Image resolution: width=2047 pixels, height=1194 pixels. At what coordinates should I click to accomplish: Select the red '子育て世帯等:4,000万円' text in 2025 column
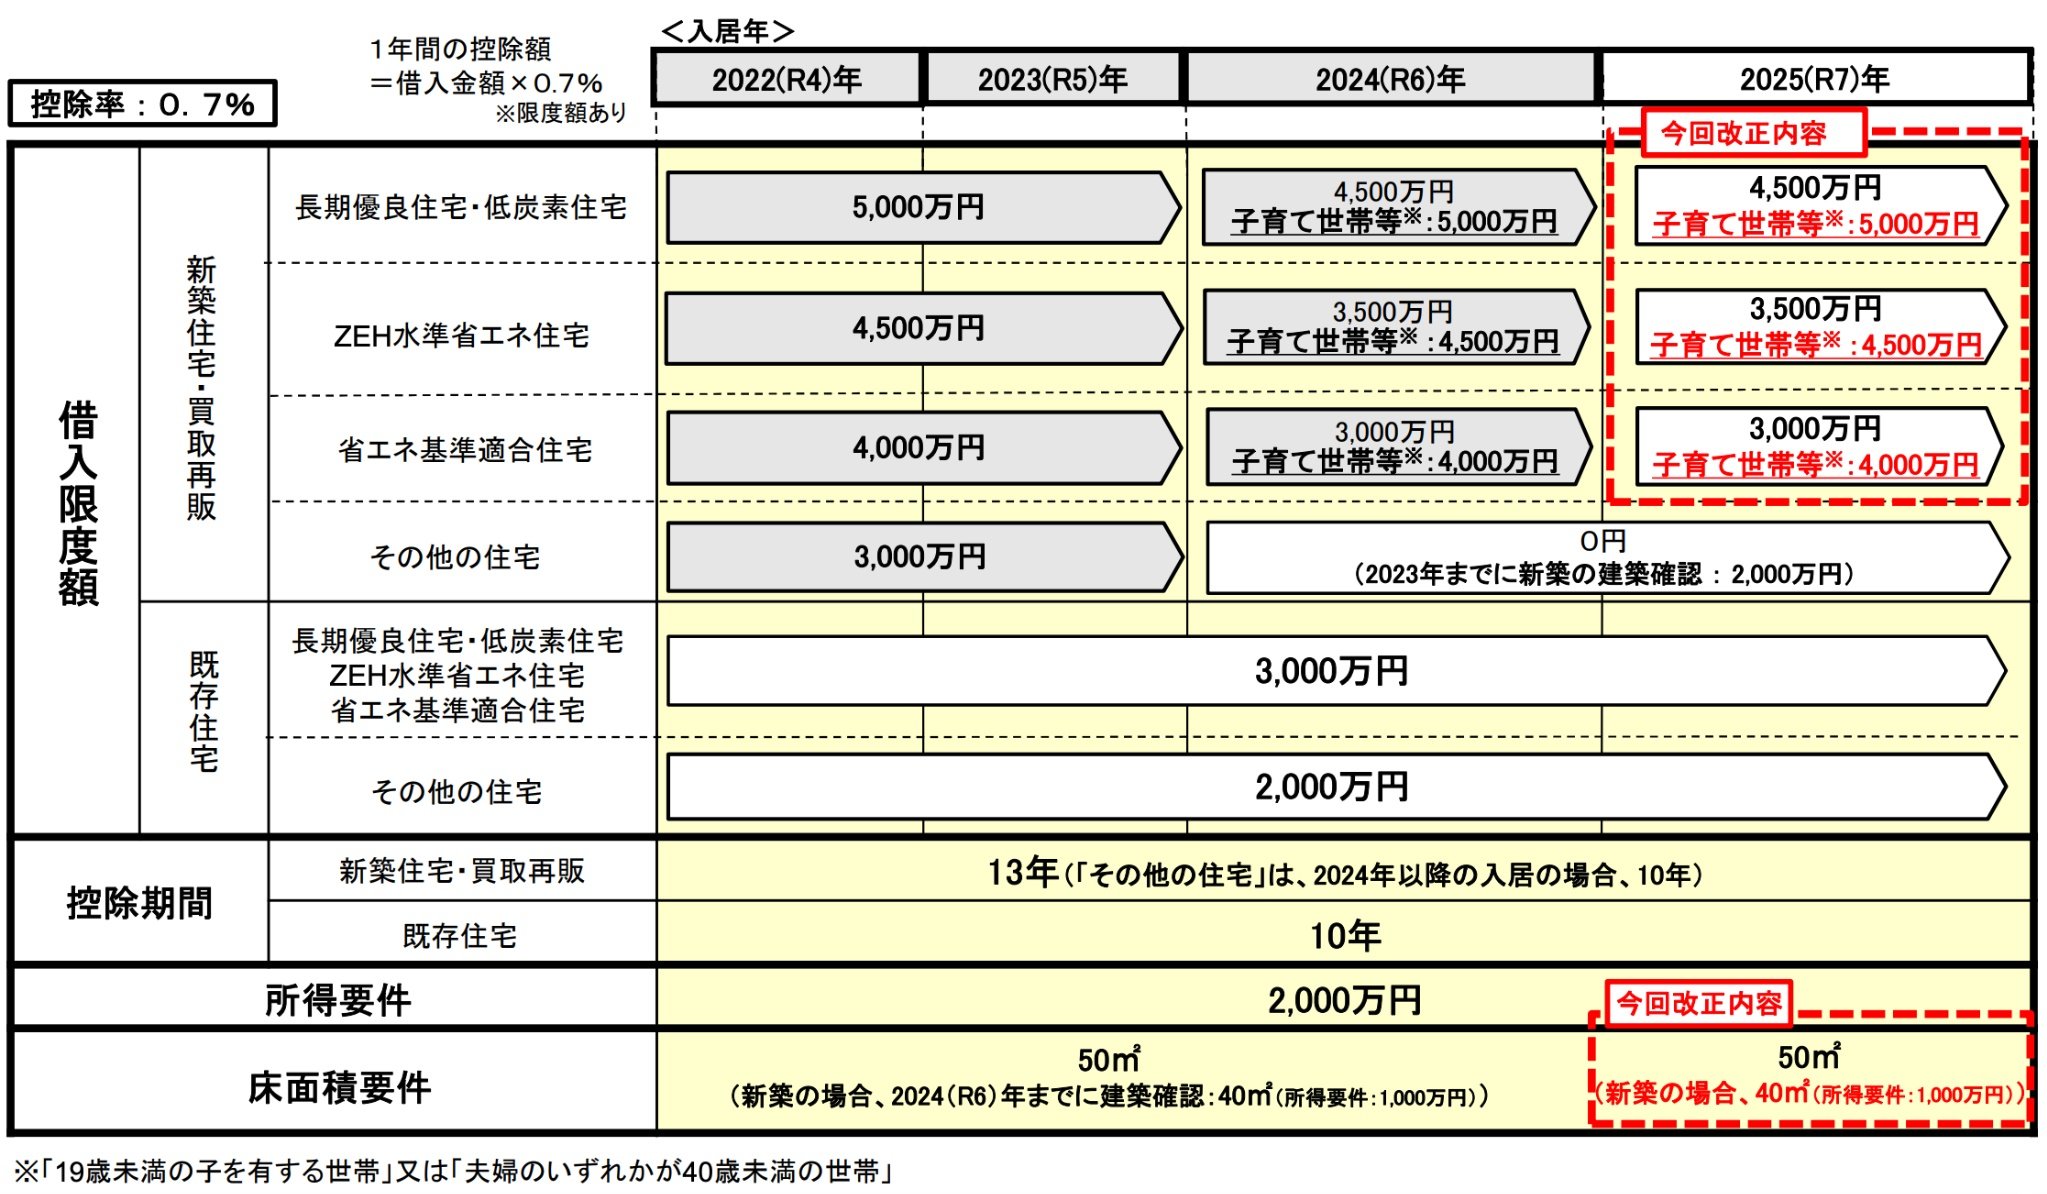pyautogui.click(x=1815, y=465)
